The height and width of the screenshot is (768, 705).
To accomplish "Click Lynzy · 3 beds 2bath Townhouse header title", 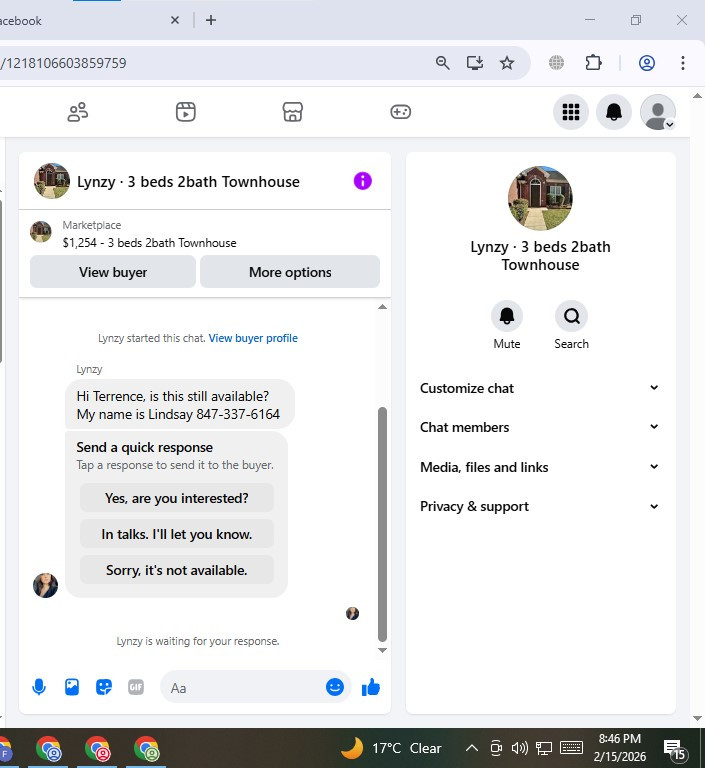I will click(x=189, y=182).
